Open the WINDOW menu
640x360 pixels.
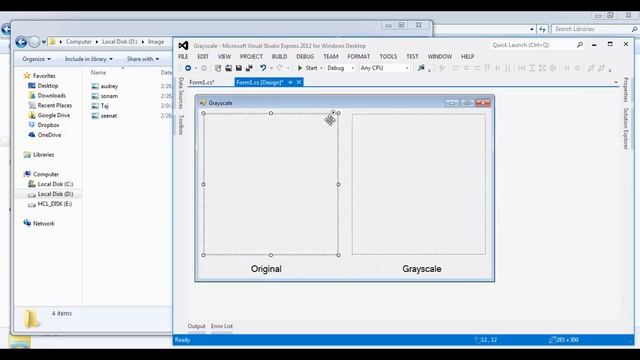pos(440,56)
